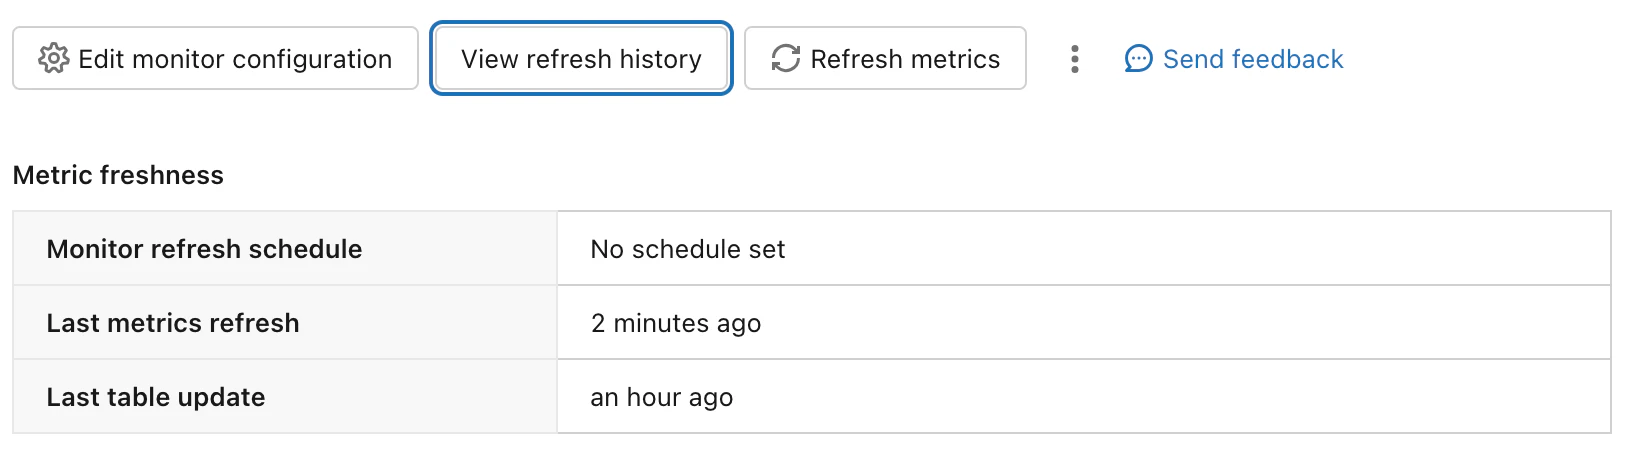Click the No schedule set value
Image resolution: width=1642 pixels, height=468 pixels.
tap(688, 249)
